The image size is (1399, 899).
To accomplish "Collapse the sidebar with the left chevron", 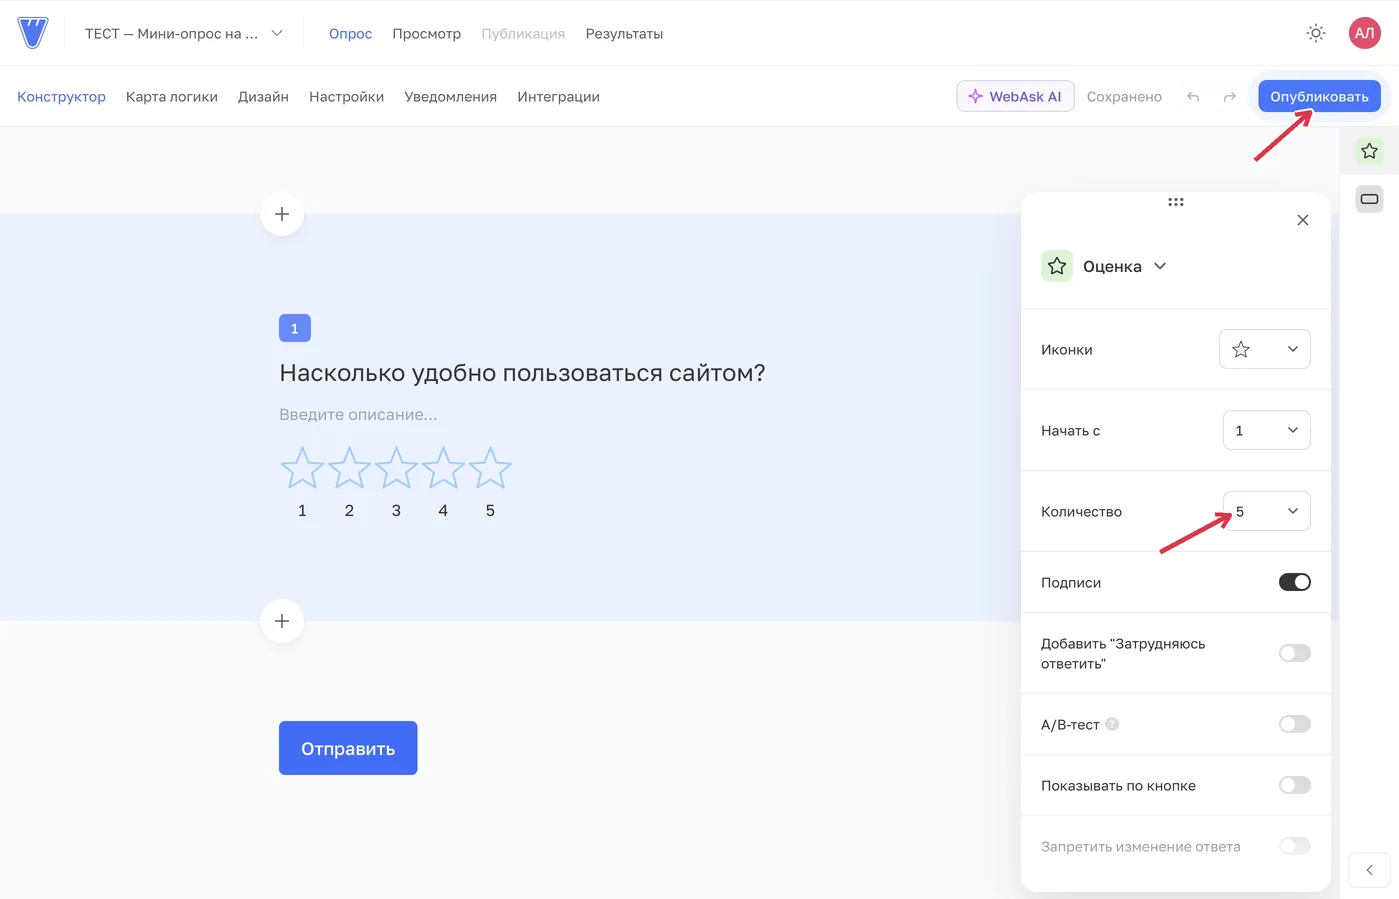I will (x=1369, y=870).
